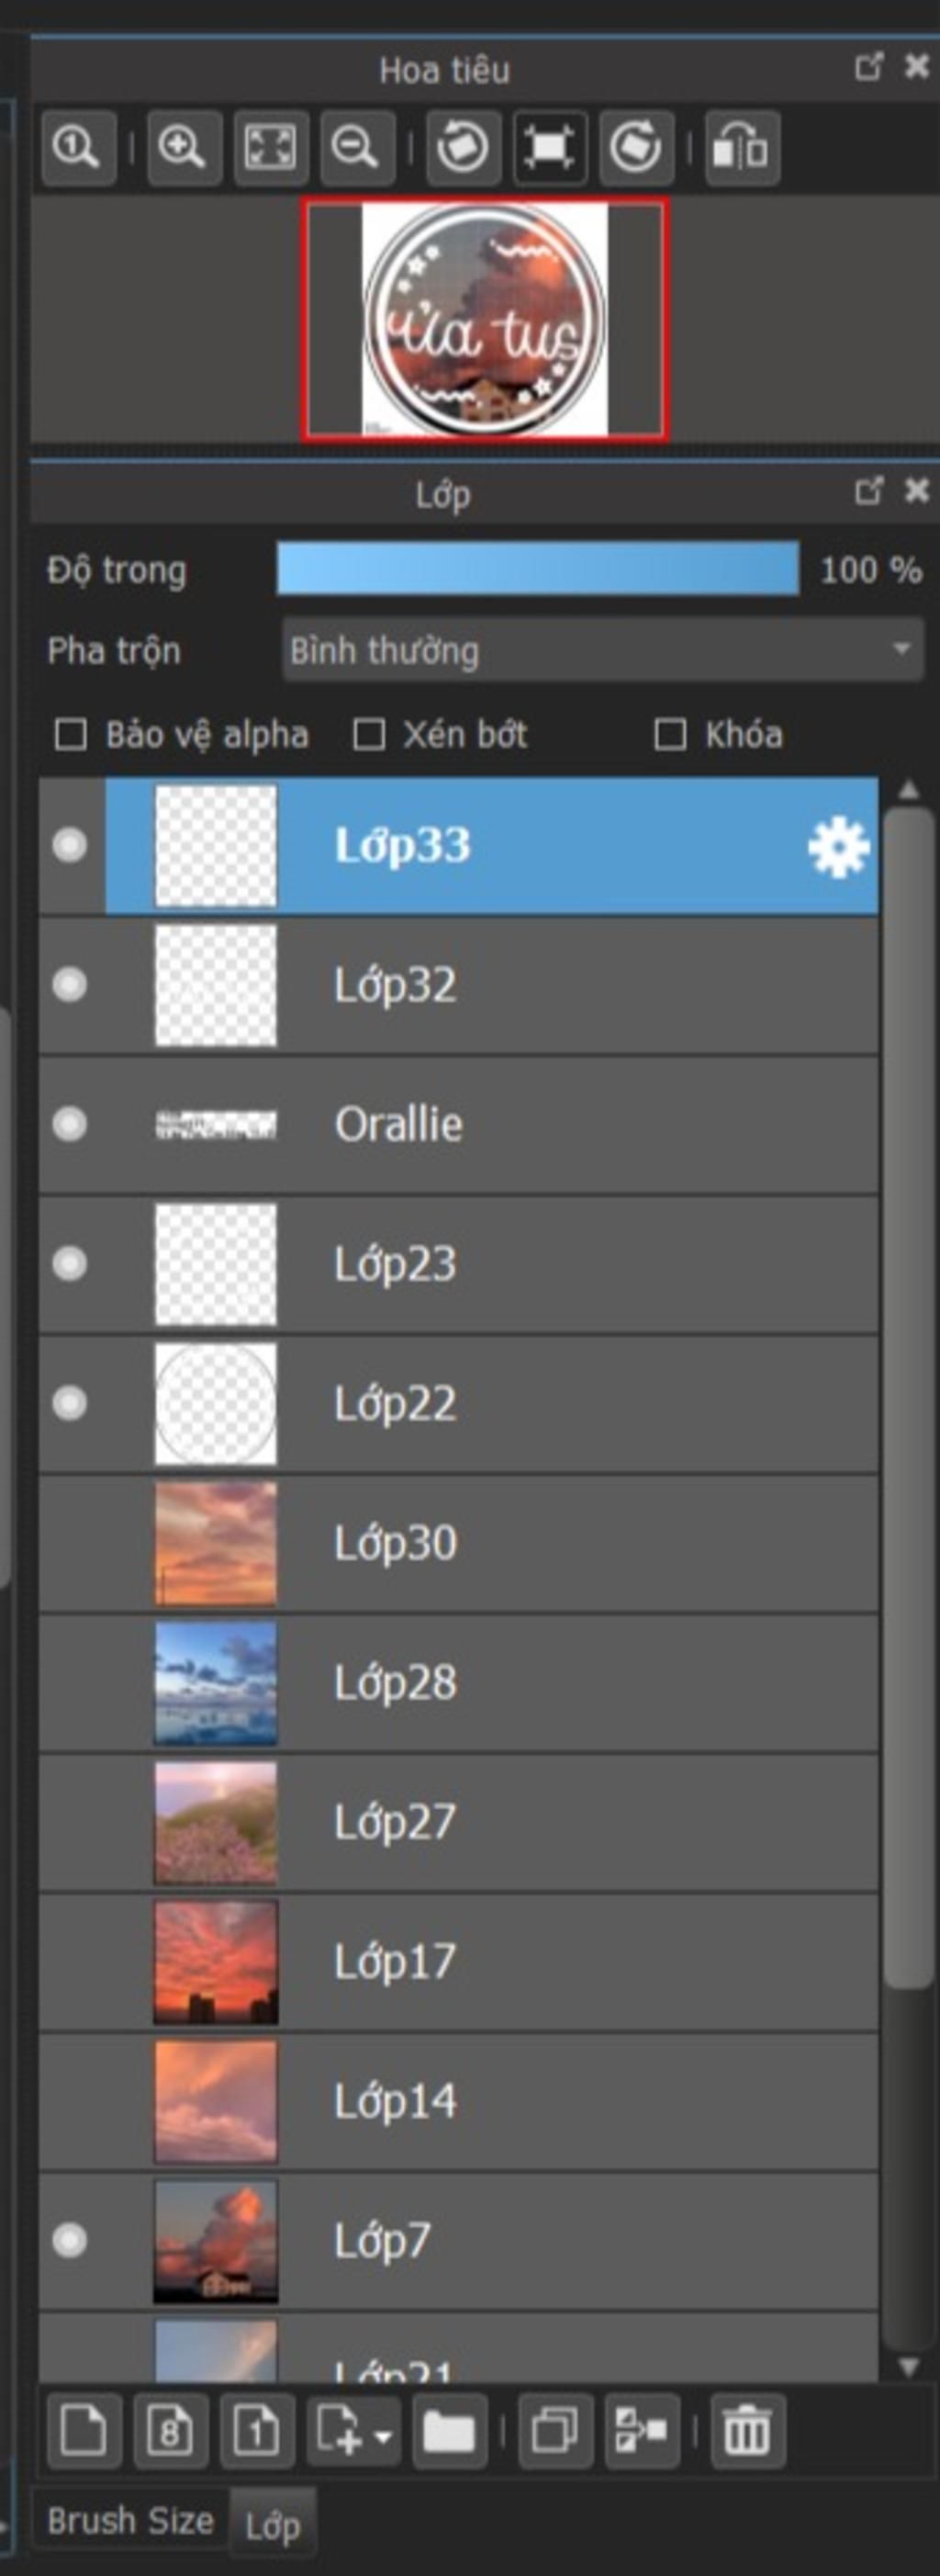Click the zoom in magnifier icon
This screenshot has height=2576, width=940.
[x=183, y=148]
